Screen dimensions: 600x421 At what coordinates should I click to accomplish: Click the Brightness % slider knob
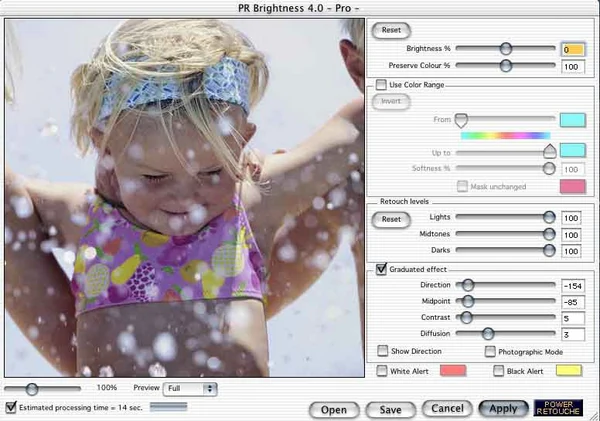point(506,49)
